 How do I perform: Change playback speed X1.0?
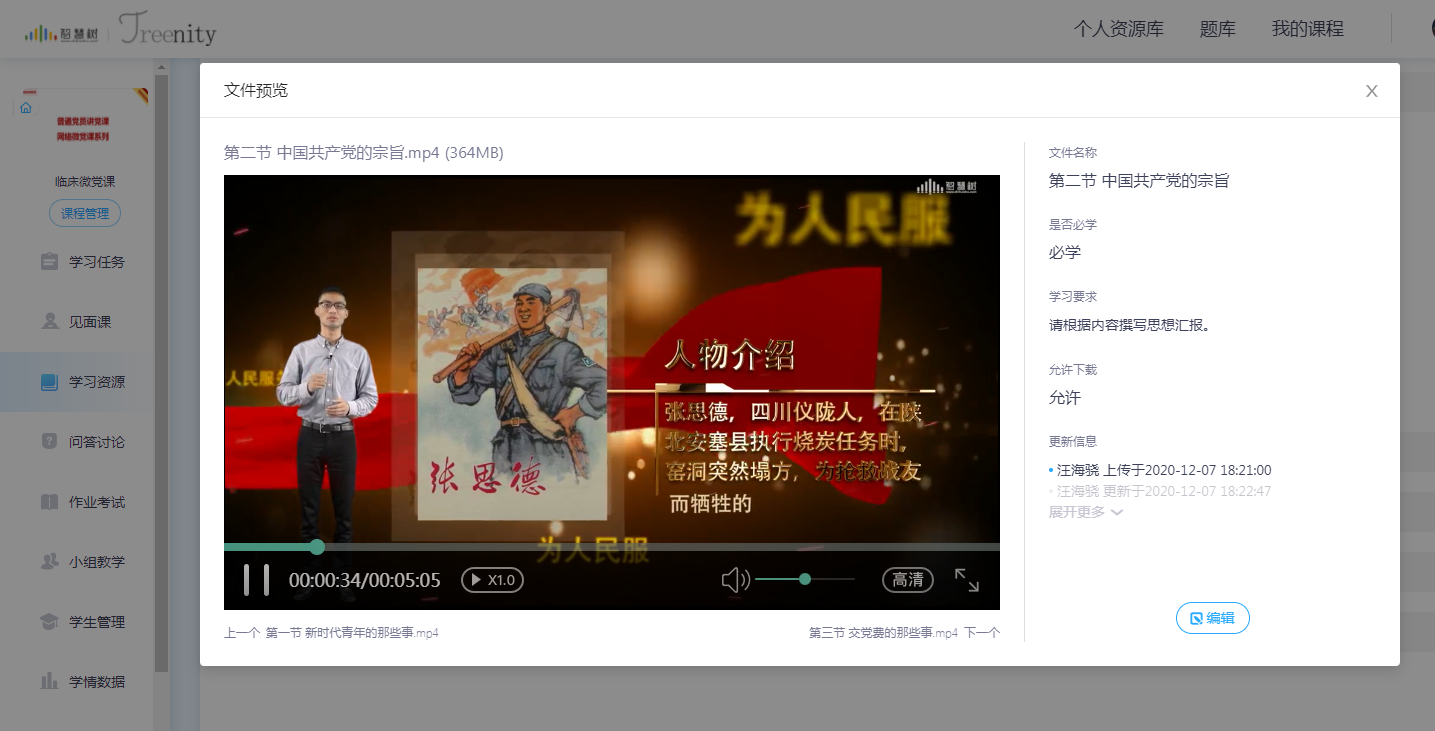coord(492,580)
